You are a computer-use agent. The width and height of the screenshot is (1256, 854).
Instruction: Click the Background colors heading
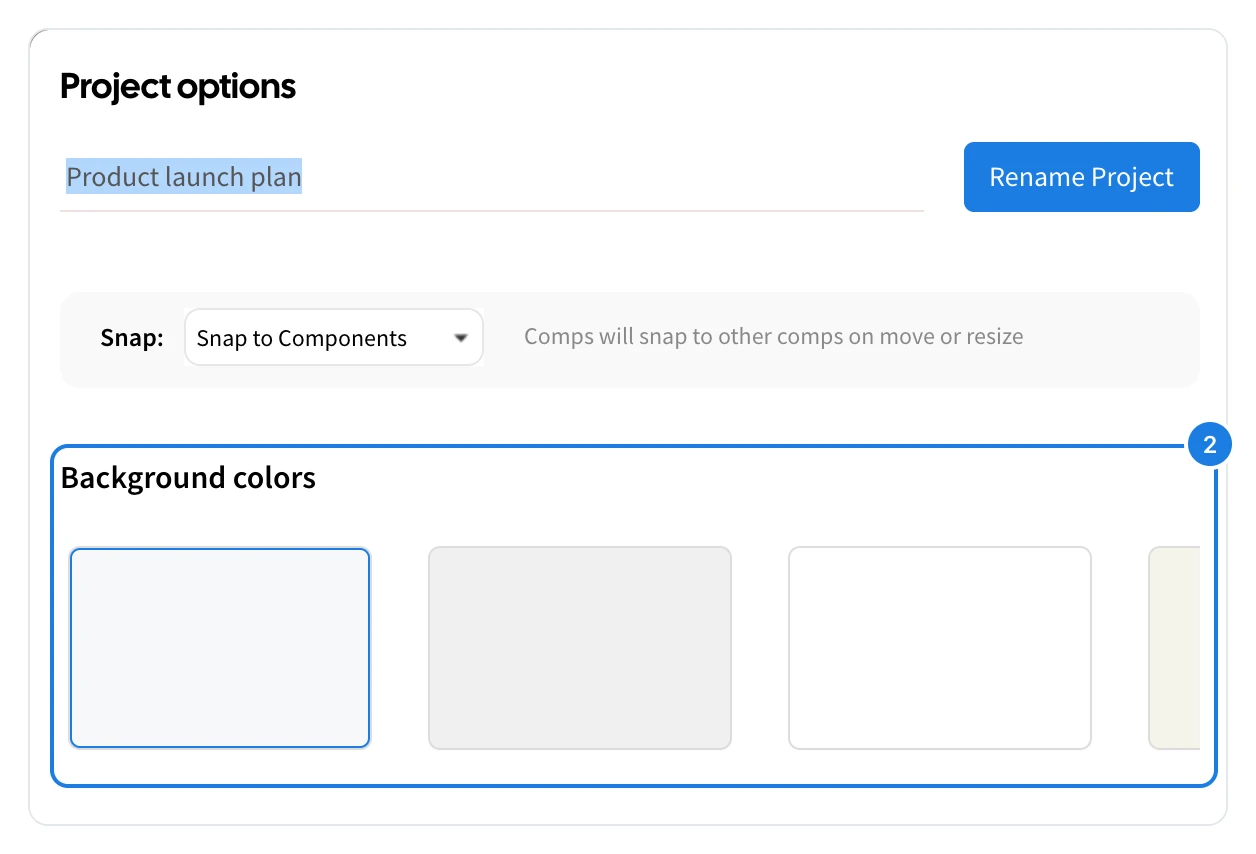[x=188, y=478]
